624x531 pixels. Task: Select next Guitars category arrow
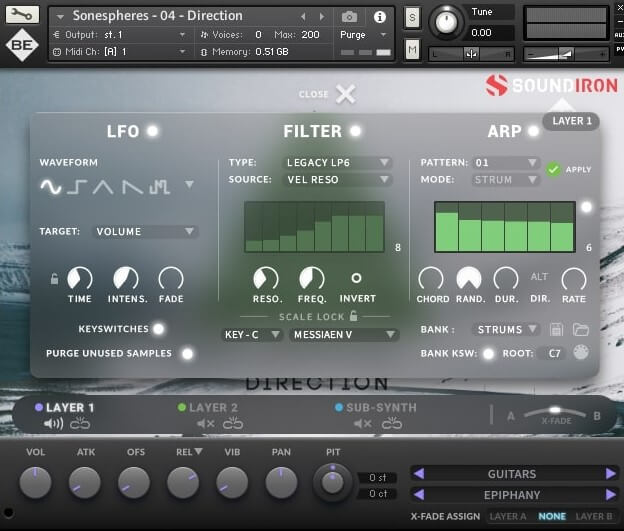tap(610, 474)
